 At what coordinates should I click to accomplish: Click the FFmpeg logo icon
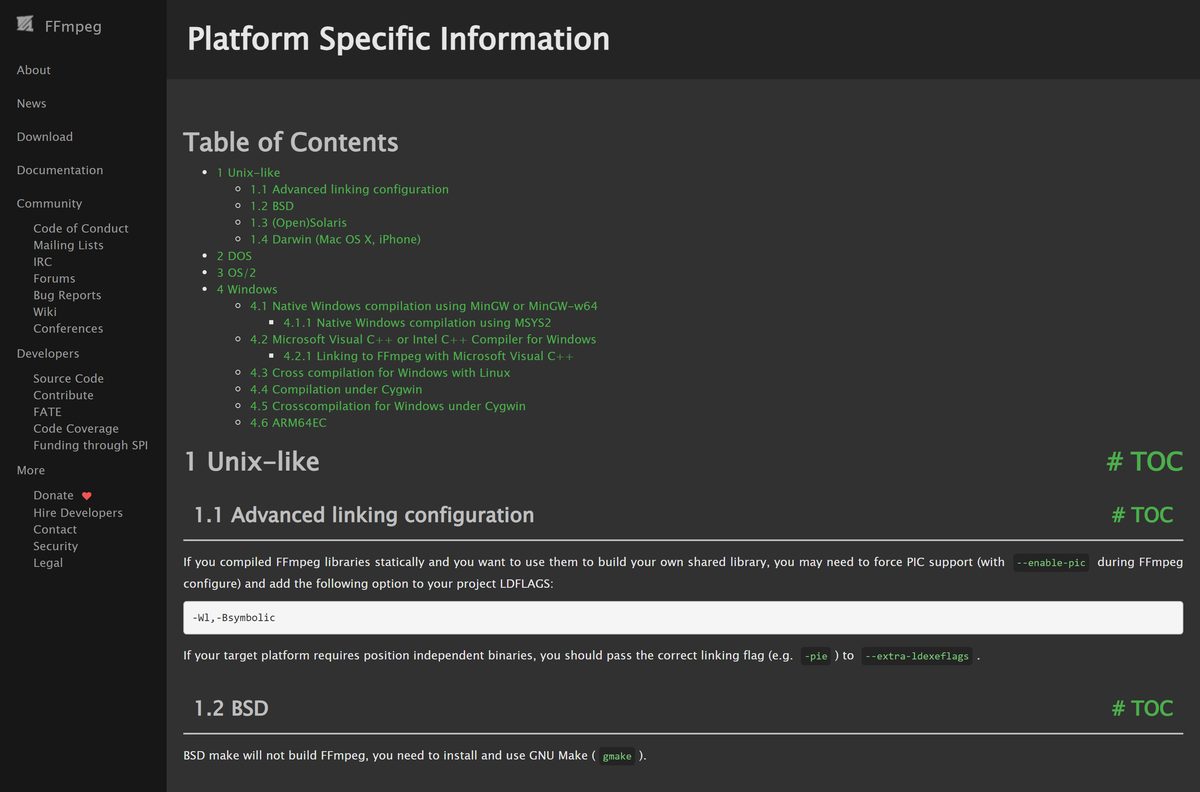(x=26, y=26)
